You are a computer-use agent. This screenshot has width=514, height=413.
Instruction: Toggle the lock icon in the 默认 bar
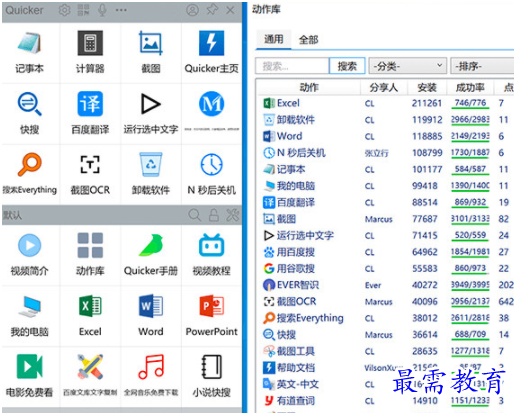coord(214,215)
